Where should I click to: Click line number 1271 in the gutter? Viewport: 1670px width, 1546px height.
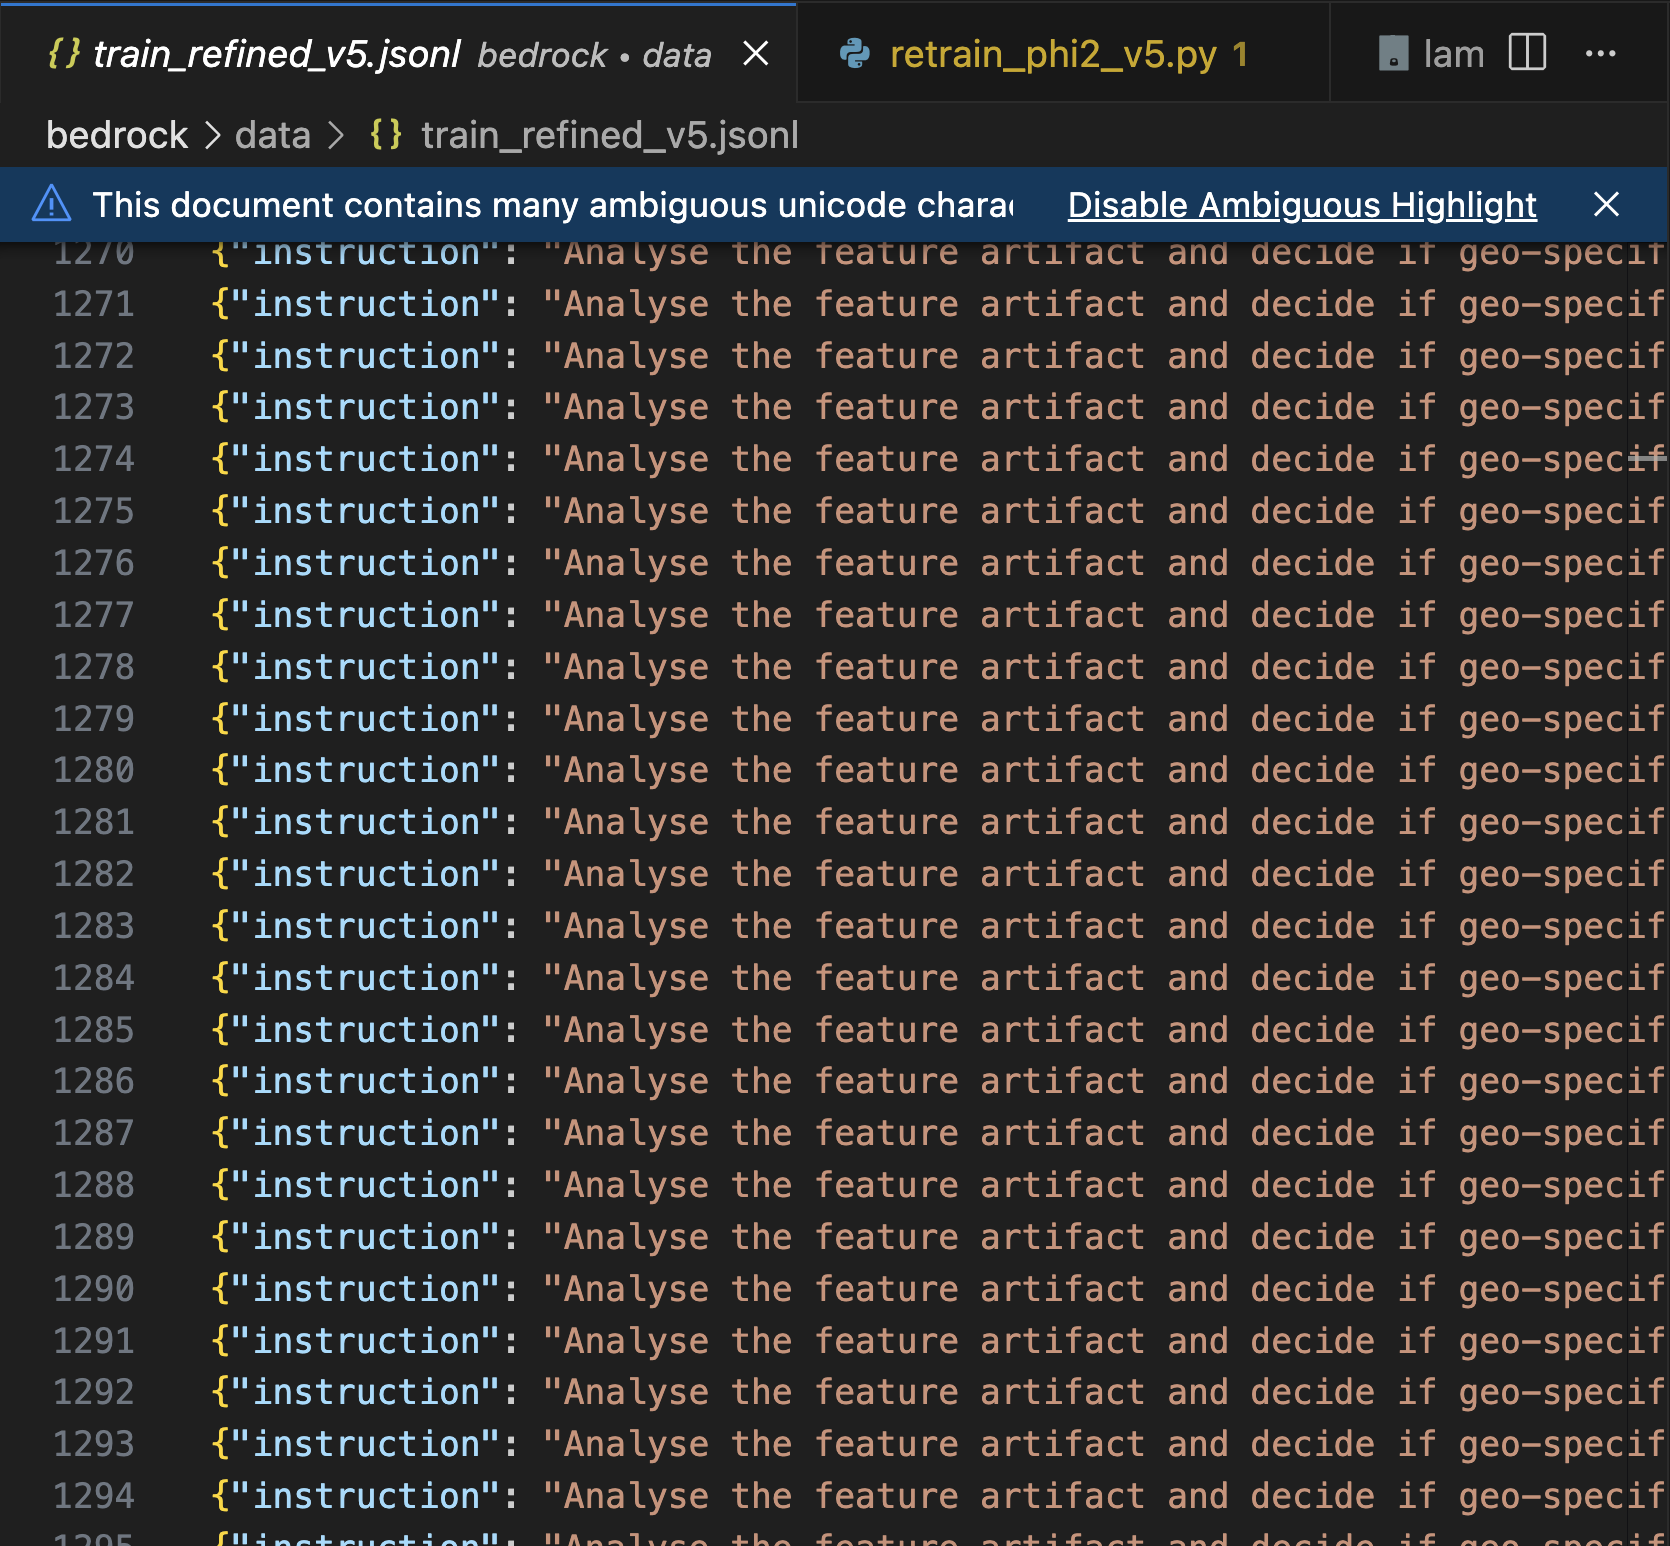[93, 304]
